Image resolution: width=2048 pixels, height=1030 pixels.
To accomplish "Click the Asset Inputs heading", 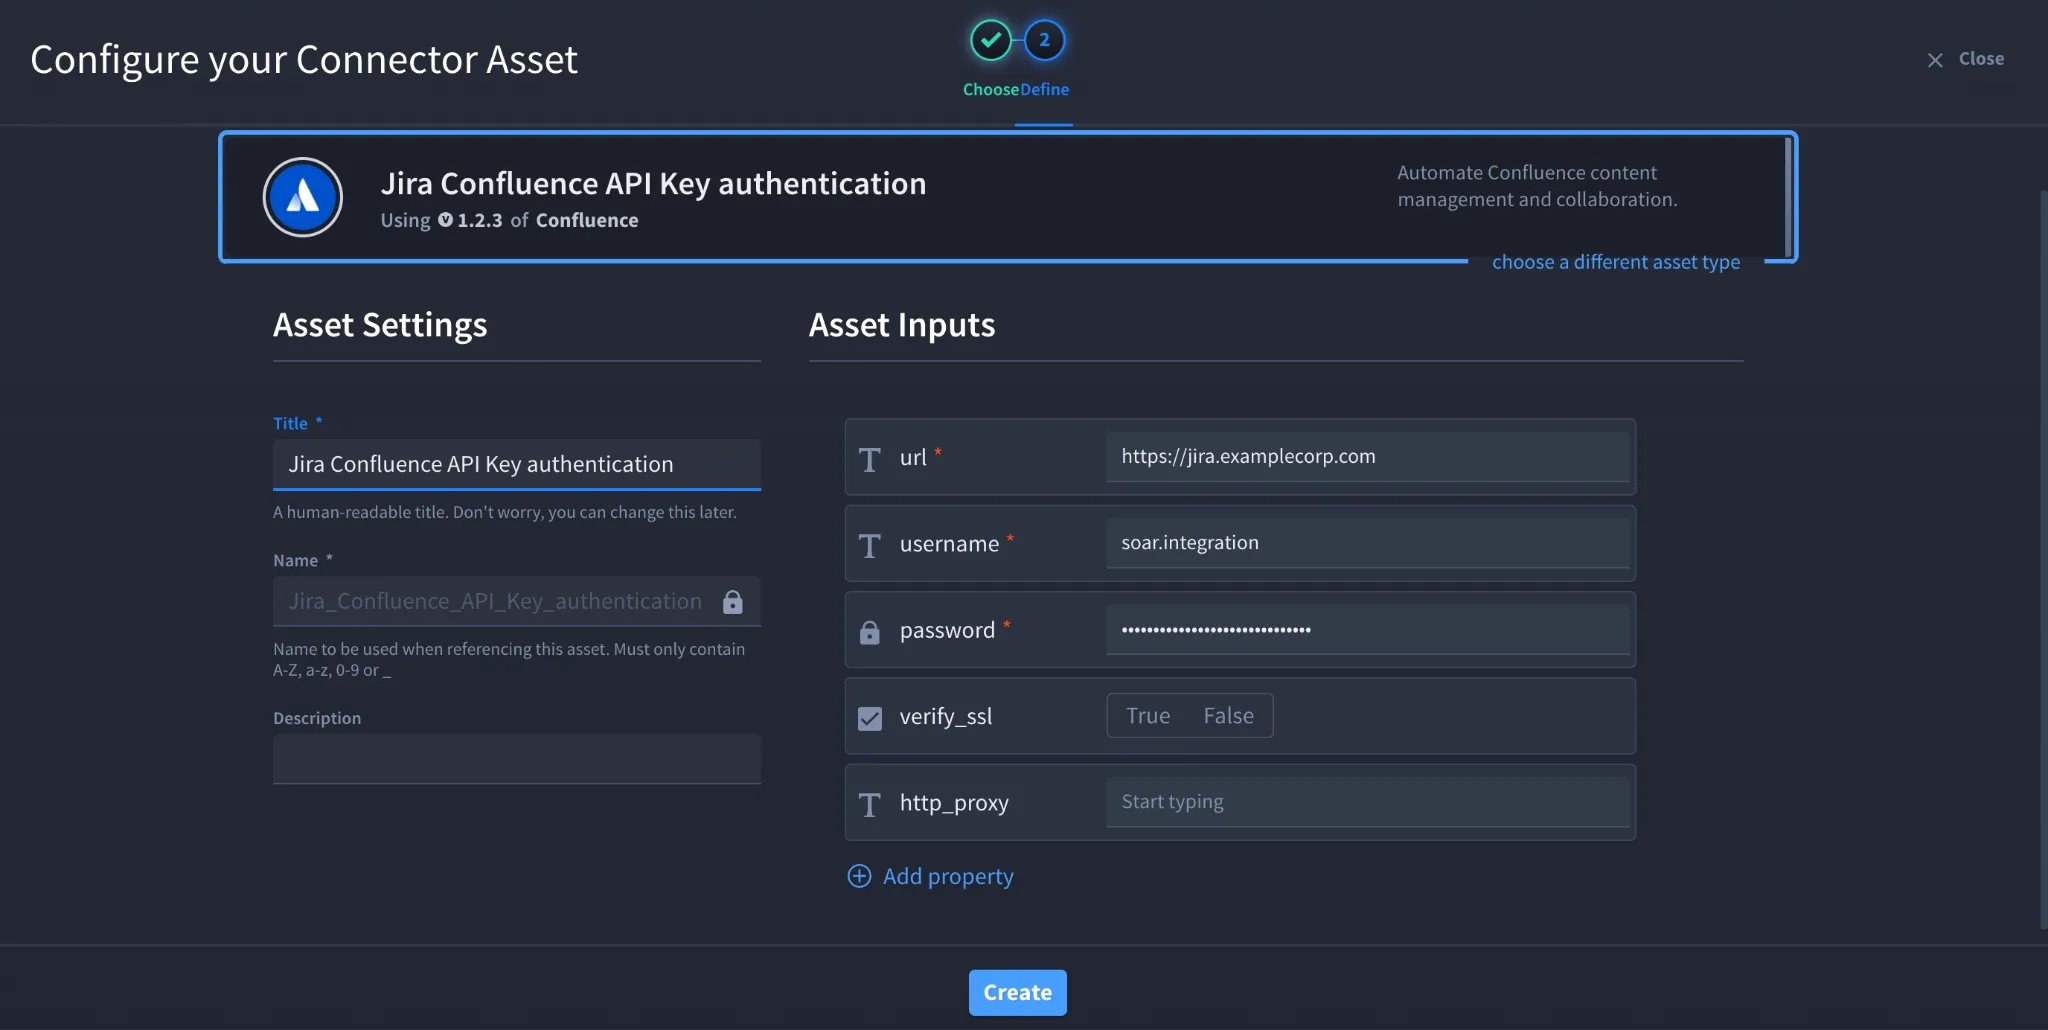I will pyautogui.click(x=902, y=325).
